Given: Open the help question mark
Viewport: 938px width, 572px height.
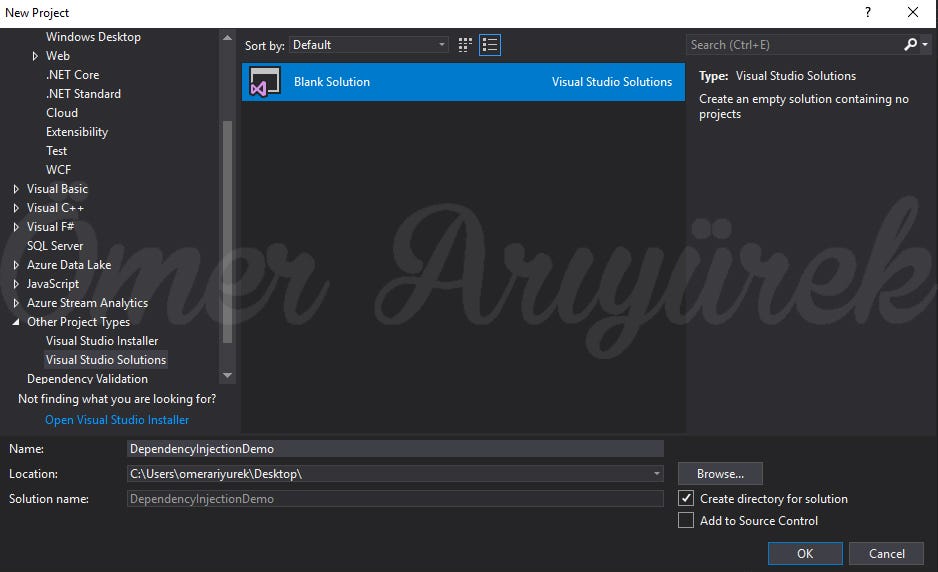Looking at the screenshot, I should click(x=867, y=12).
